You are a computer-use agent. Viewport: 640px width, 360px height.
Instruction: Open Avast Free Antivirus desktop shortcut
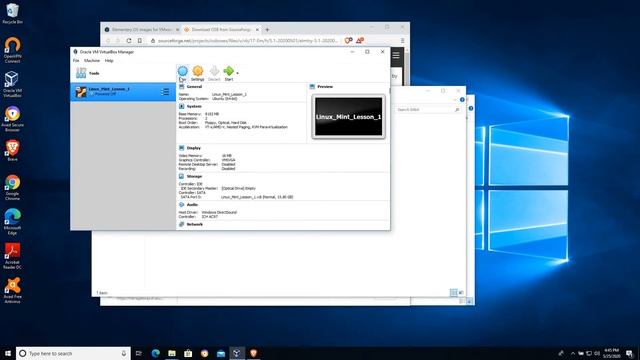coord(12,290)
